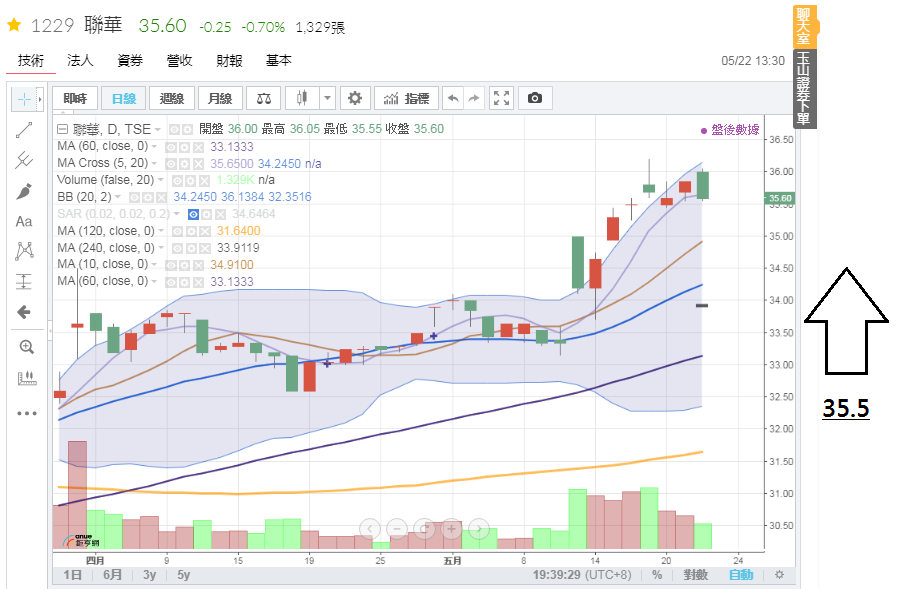Image resolution: width=900 pixels, height=600 pixels.
Task: Select the 月線 monthly interval button
Action: click(220, 98)
